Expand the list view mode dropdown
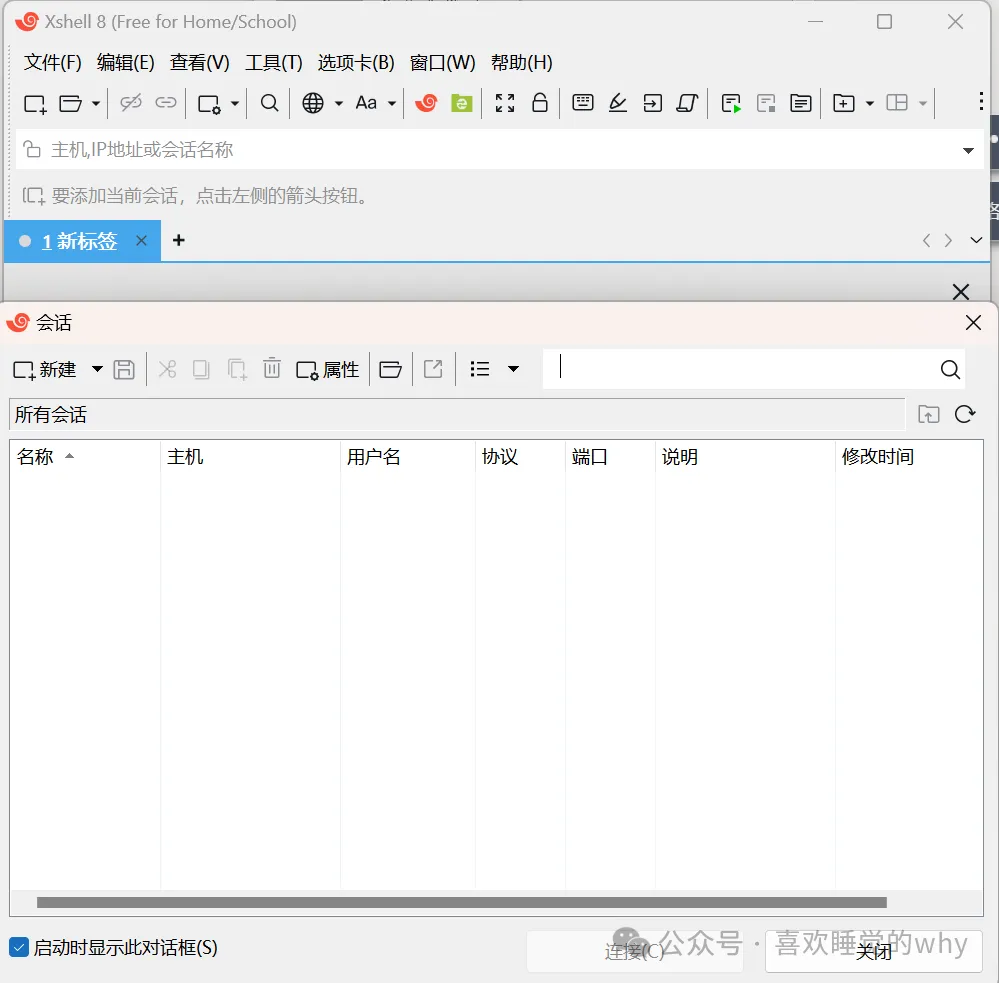 (x=513, y=369)
